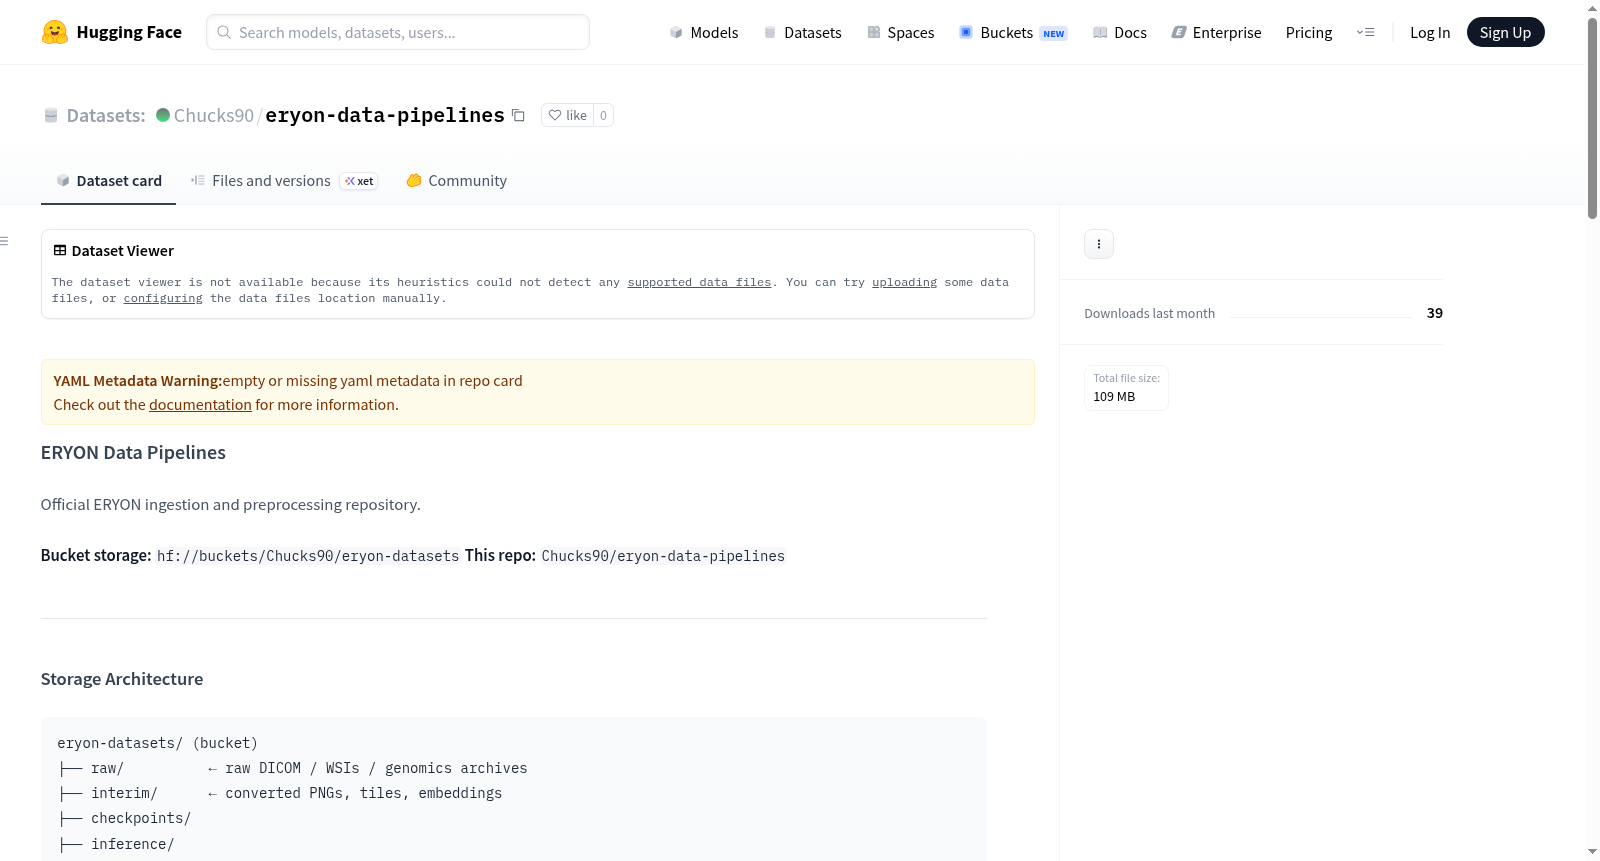
Task: Click the interim/ line in storage tree
Action: click(280, 793)
